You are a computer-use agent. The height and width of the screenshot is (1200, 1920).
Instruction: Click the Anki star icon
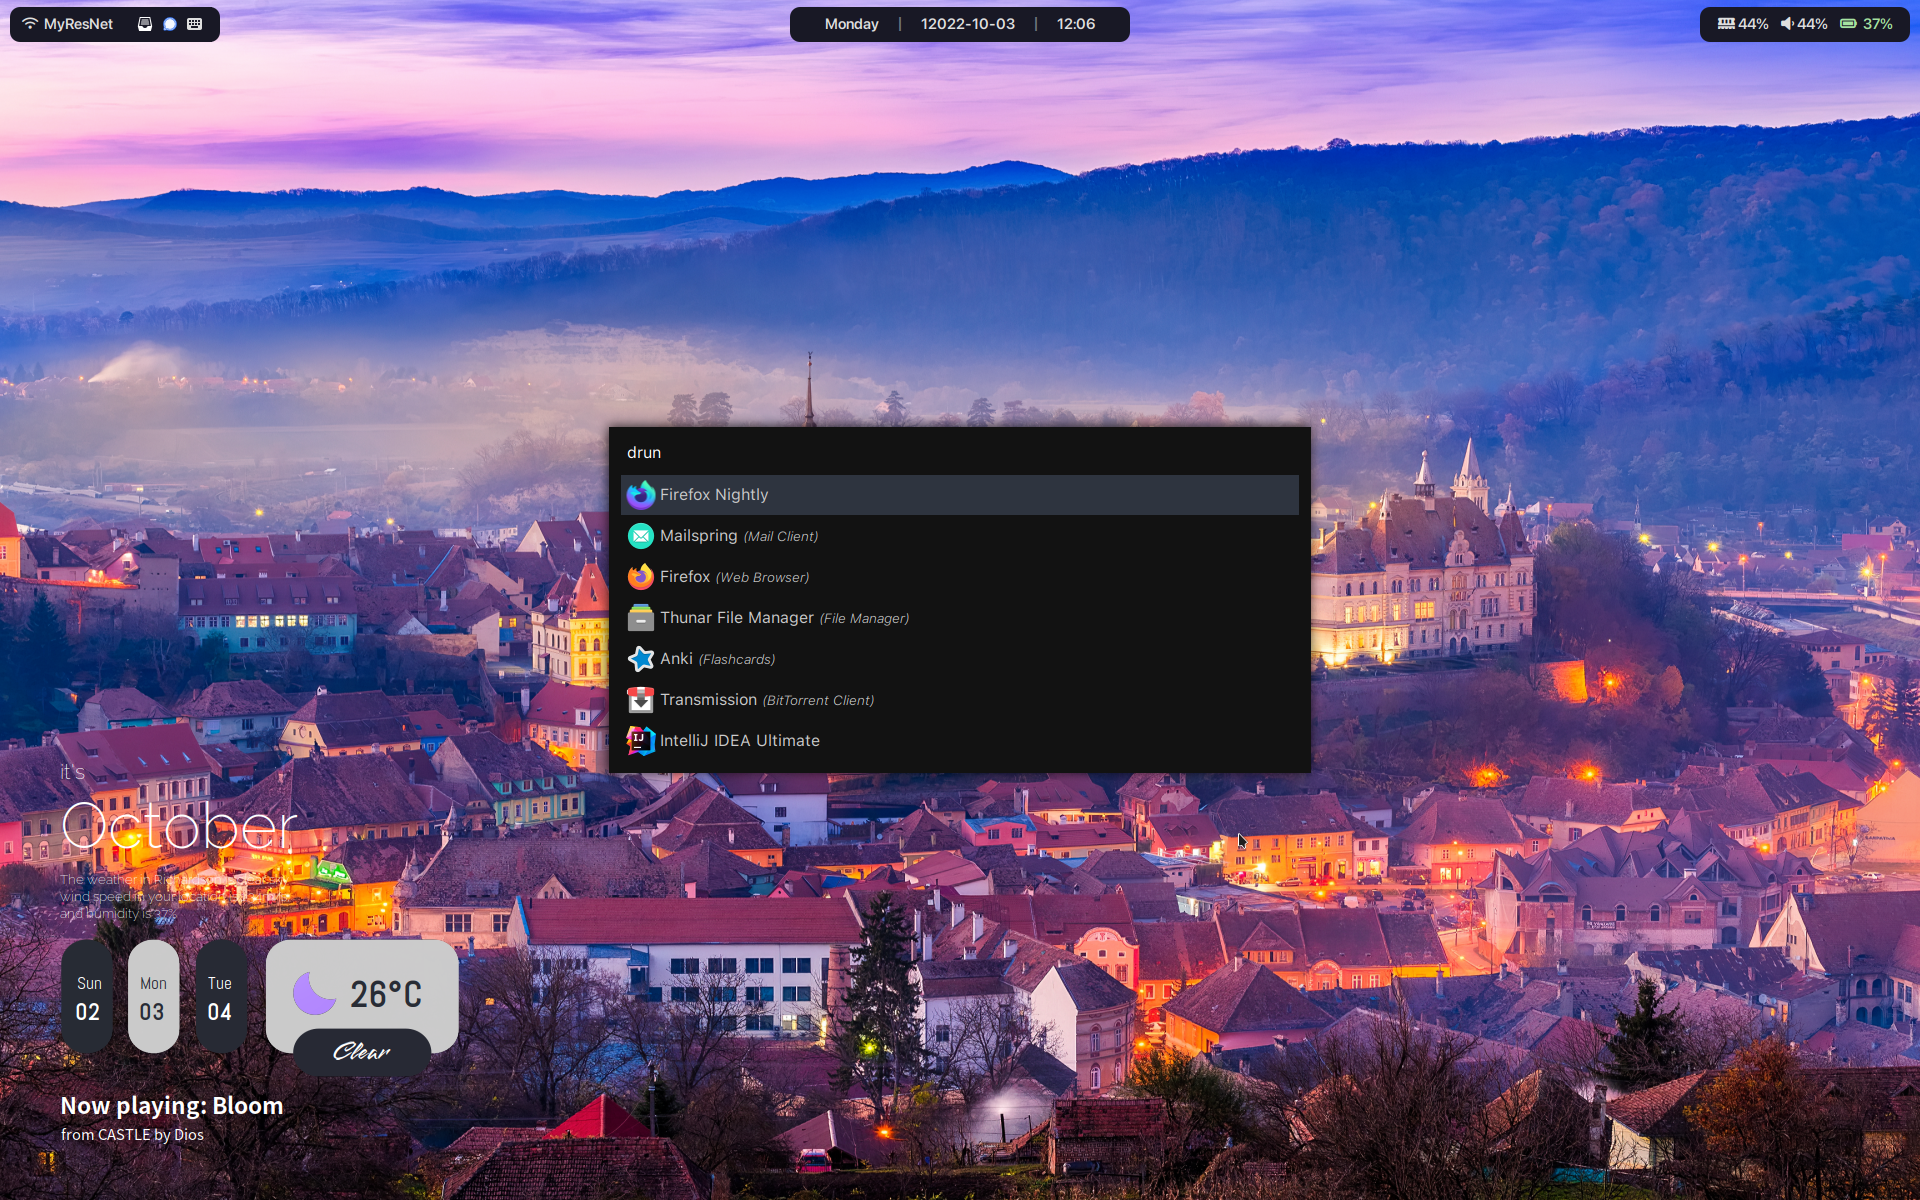tap(640, 659)
